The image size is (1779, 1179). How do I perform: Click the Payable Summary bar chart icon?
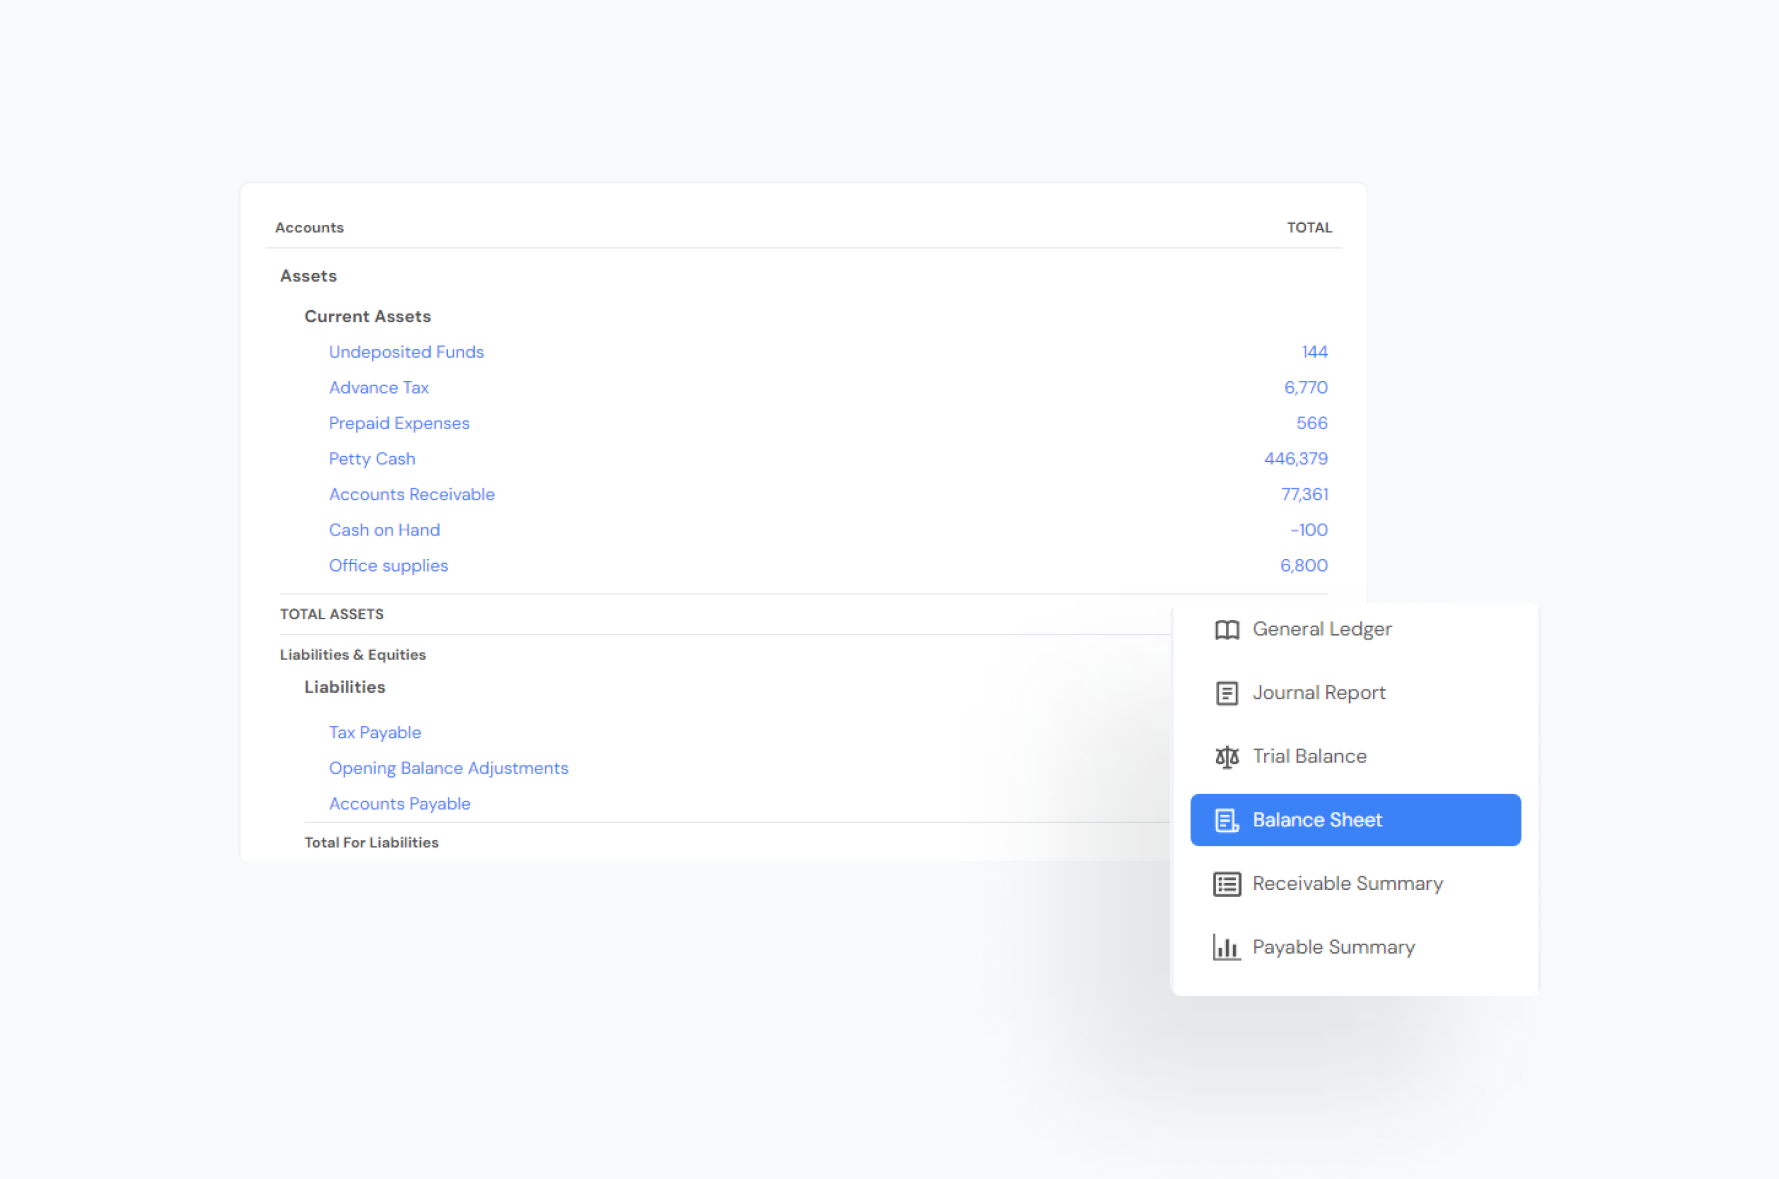pyautogui.click(x=1226, y=947)
